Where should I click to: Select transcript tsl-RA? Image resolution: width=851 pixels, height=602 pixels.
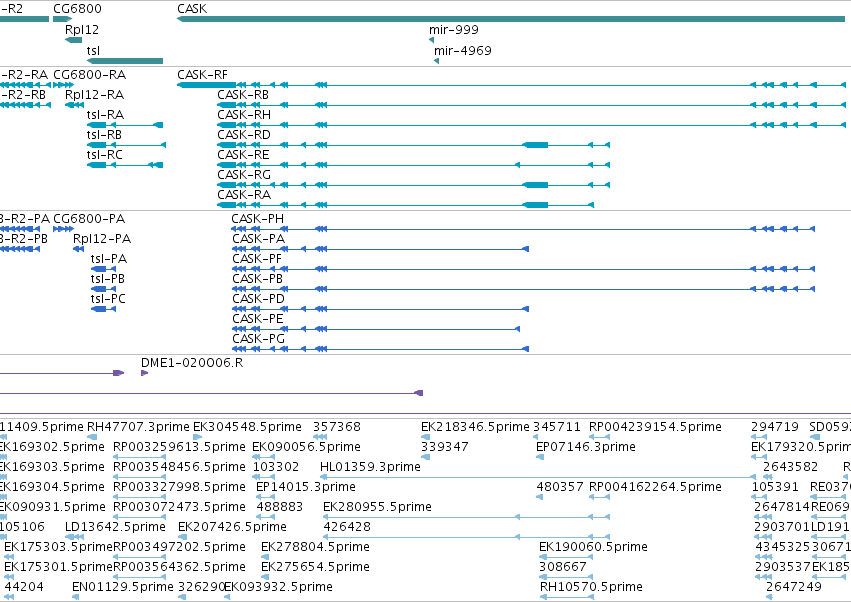pos(125,125)
